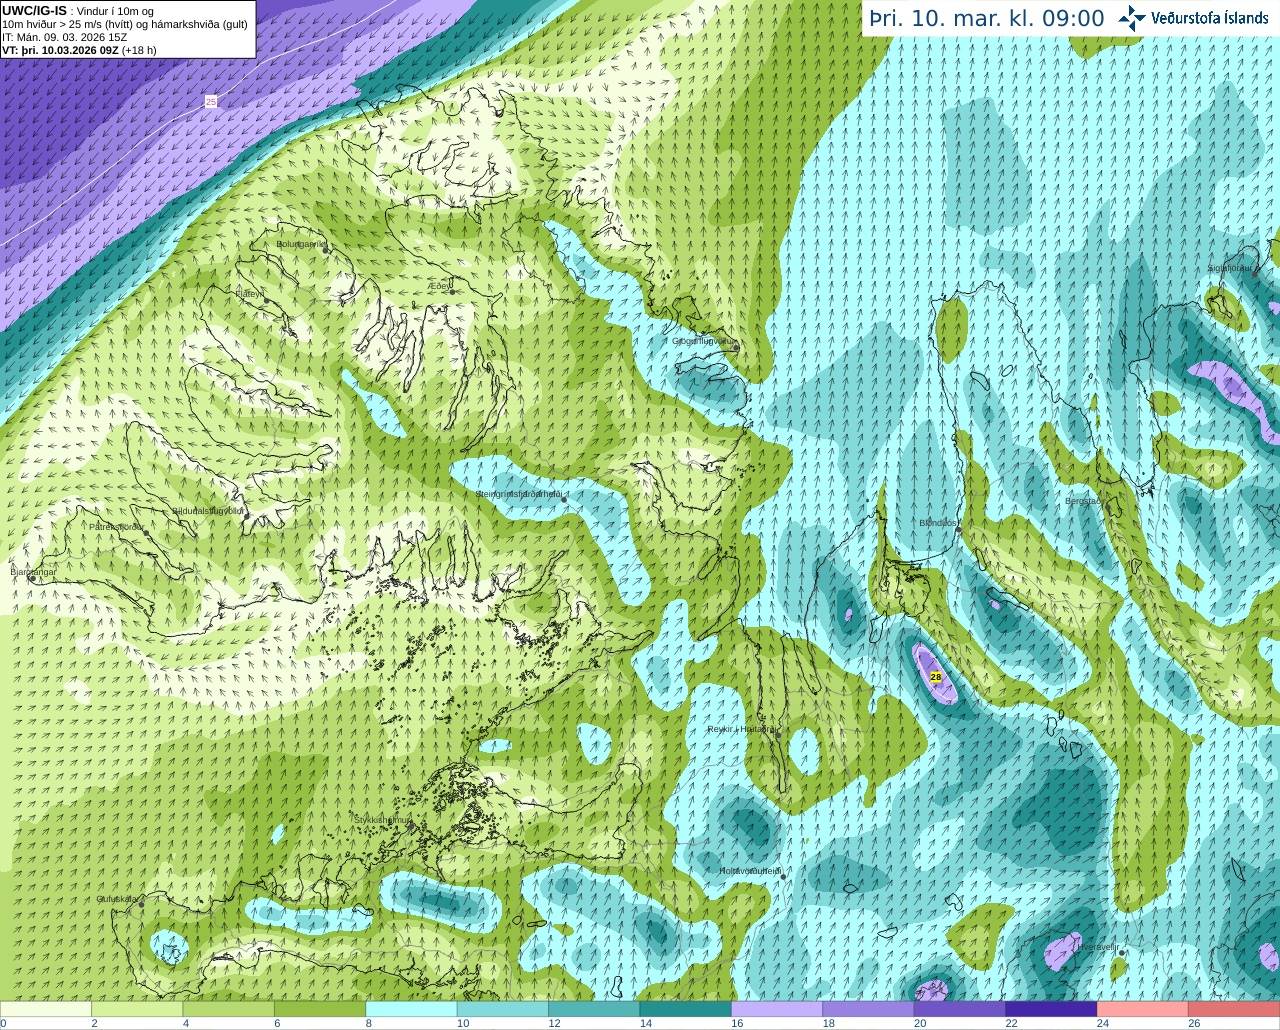Select the Bjargtangar station marker
Viewport: 1280px width, 1030px height.
point(31,579)
